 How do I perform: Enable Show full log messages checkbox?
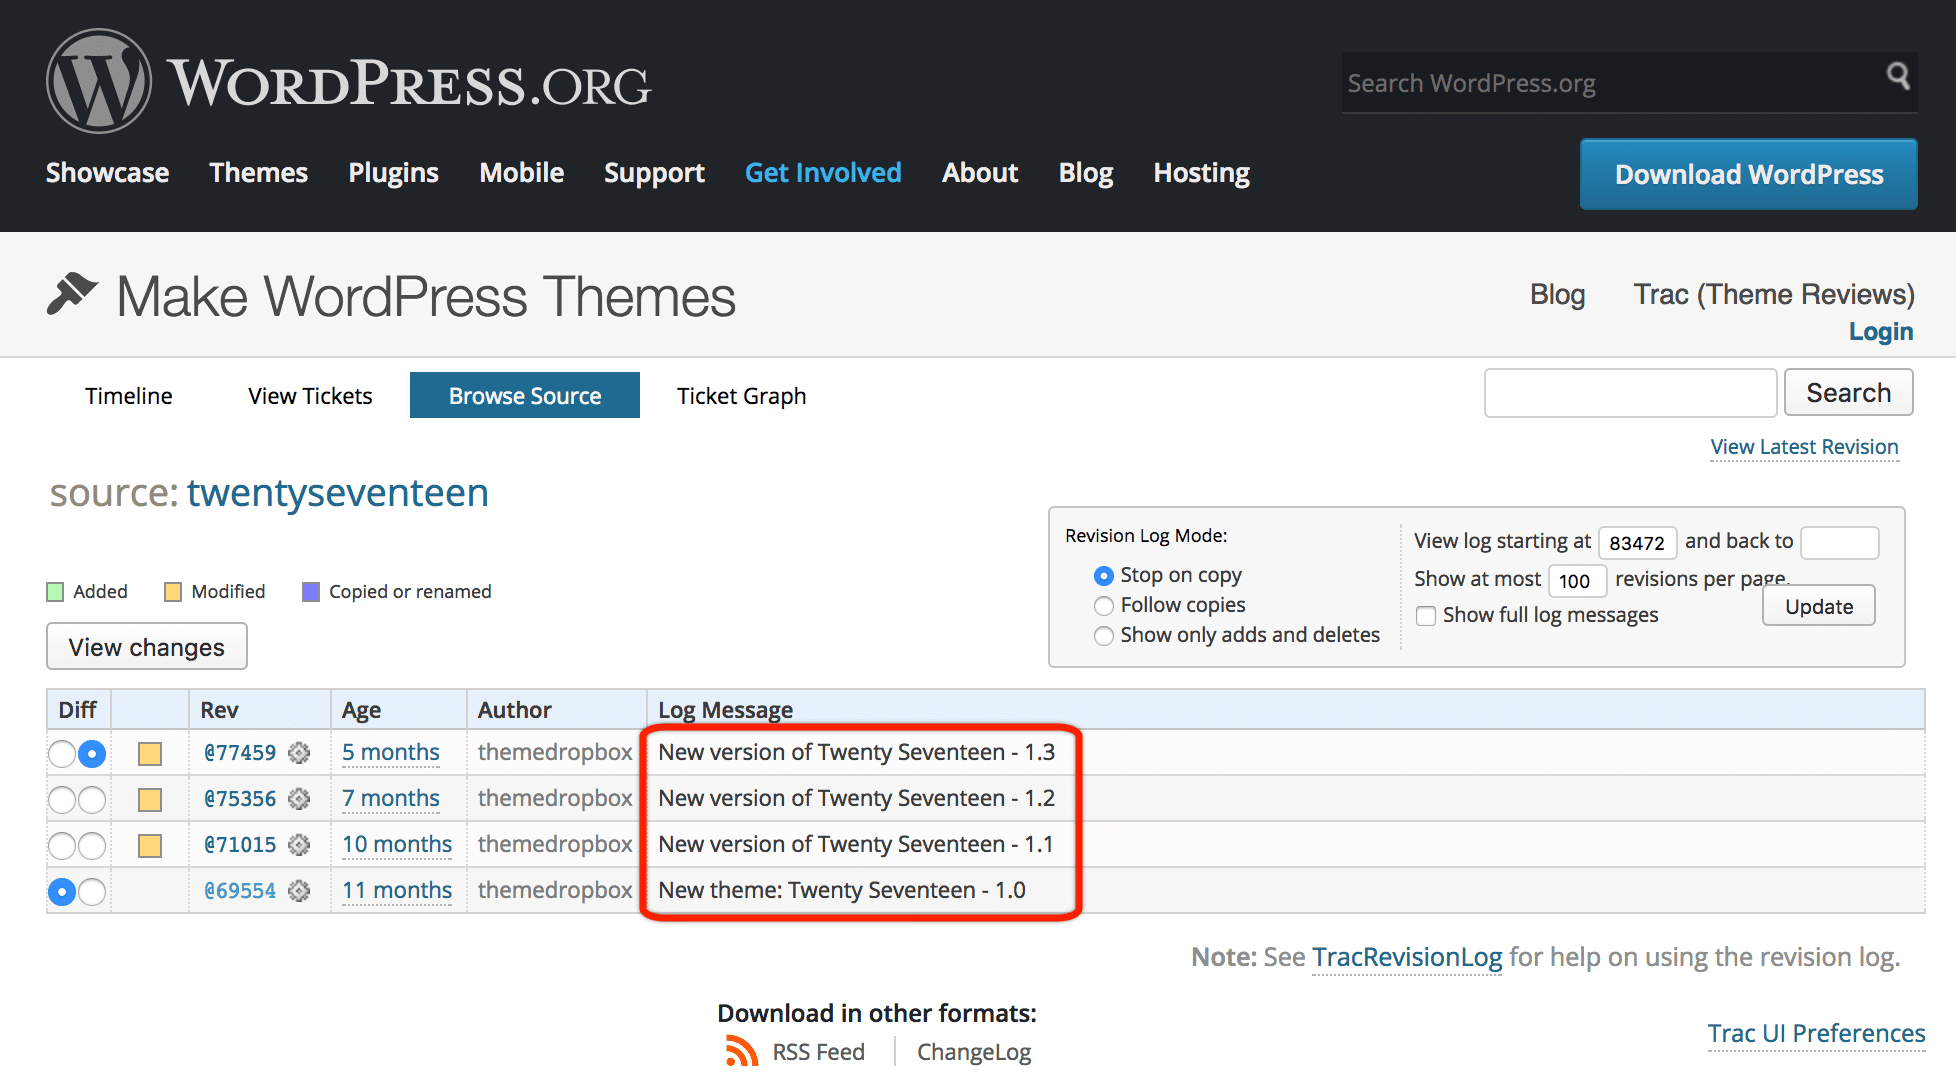click(1426, 616)
